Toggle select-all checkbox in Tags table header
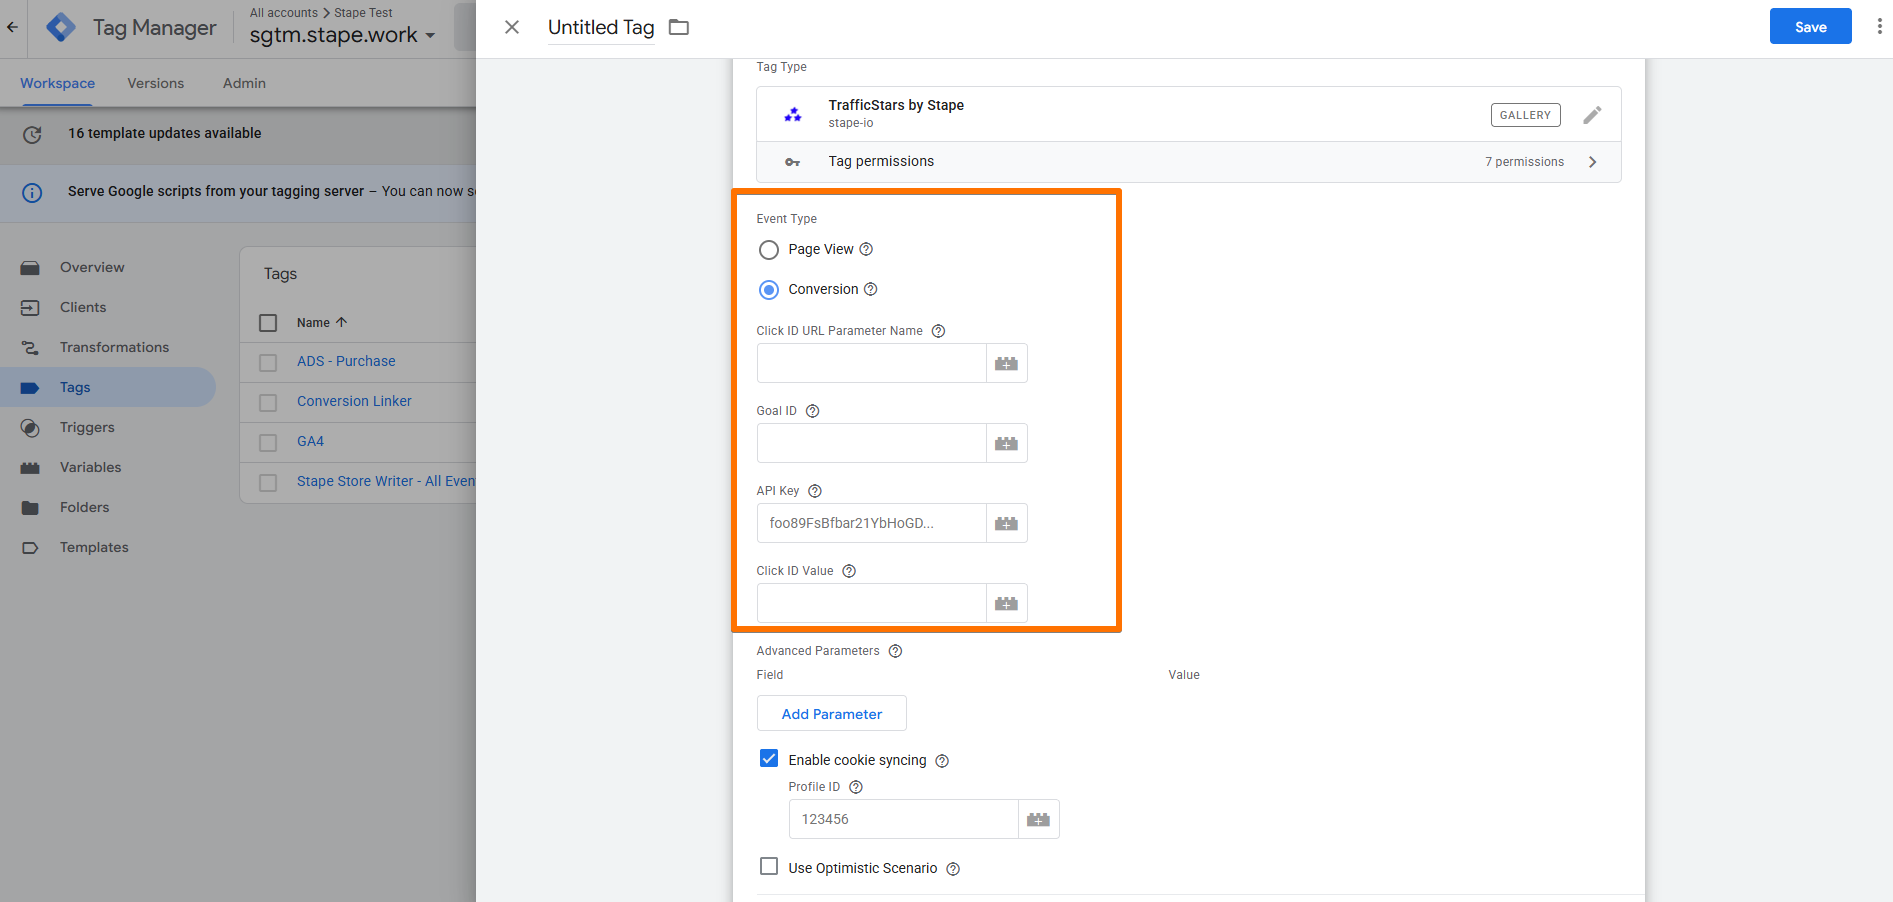The image size is (1893, 902). pos(268,323)
